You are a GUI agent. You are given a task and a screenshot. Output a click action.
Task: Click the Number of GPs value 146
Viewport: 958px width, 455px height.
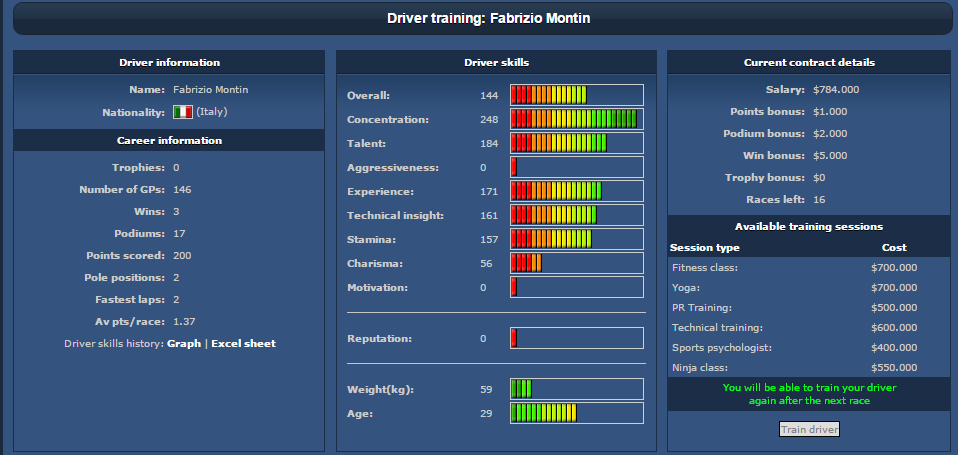click(182, 190)
